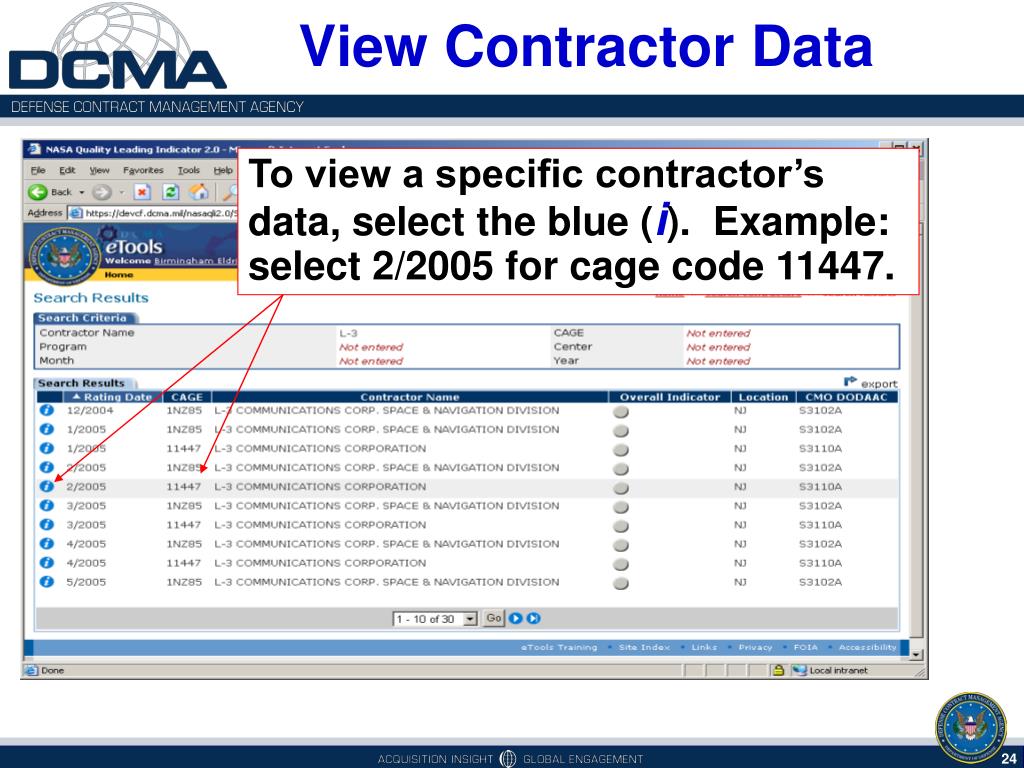1024x768 pixels.
Task: Open the View menu
Action: click(x=99, y=170)
